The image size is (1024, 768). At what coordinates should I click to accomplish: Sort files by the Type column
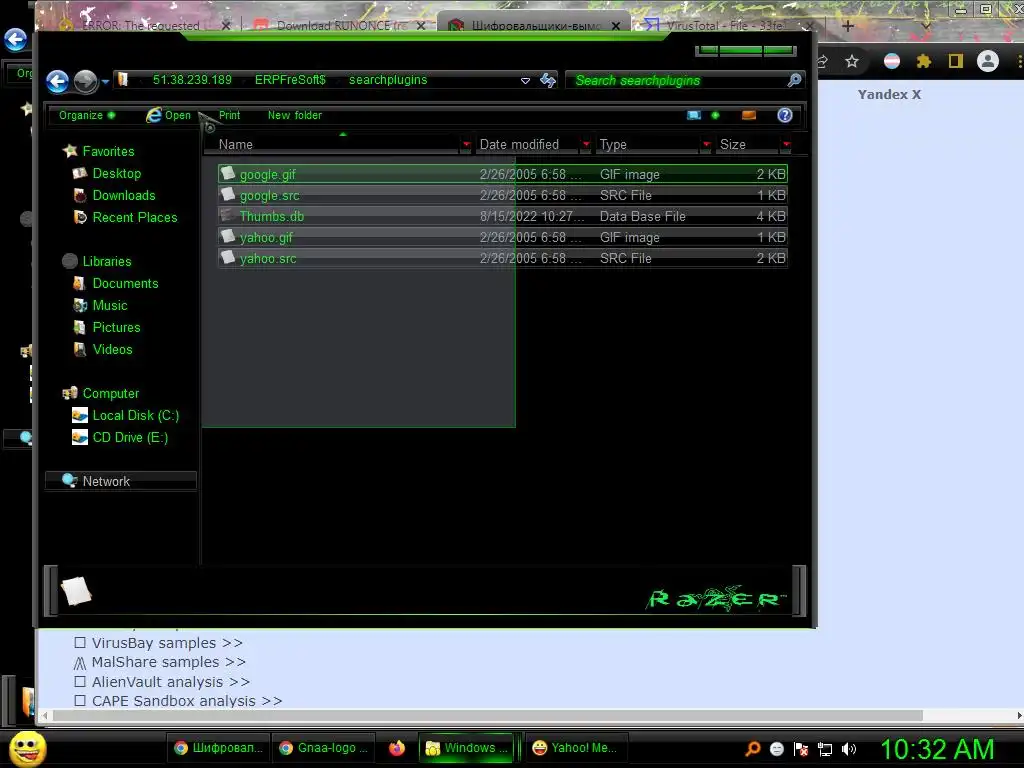(x=647, y=144)
